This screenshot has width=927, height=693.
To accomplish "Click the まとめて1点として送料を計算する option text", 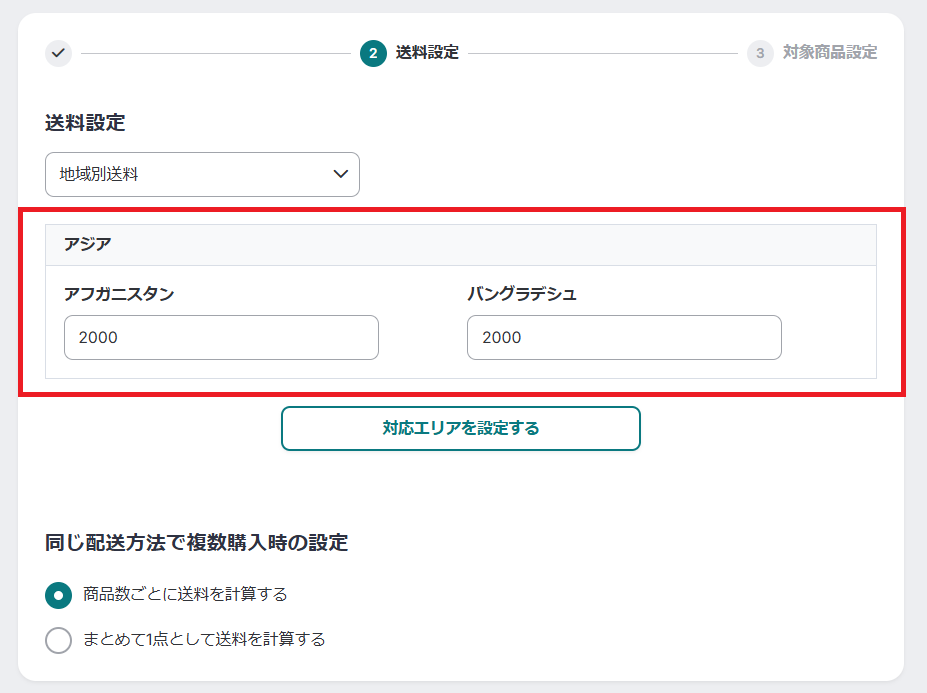I will pos(204,640).
